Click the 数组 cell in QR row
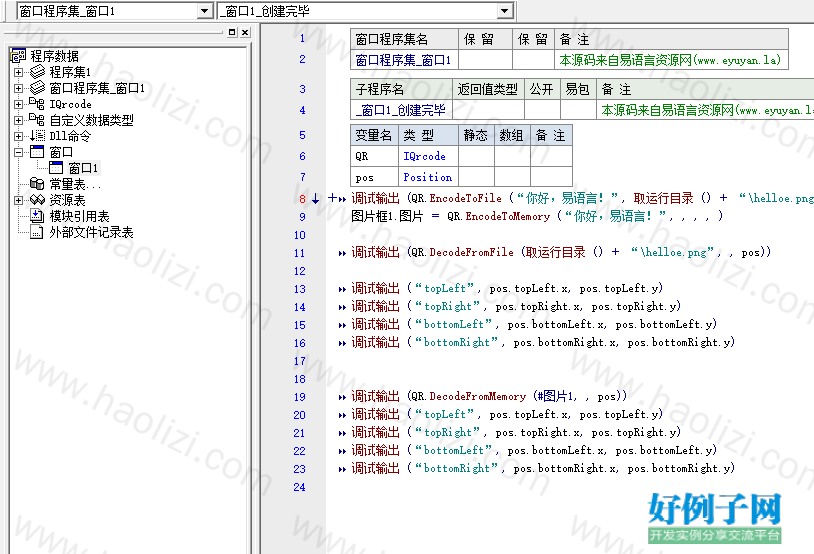 click(x=512, y=156)
